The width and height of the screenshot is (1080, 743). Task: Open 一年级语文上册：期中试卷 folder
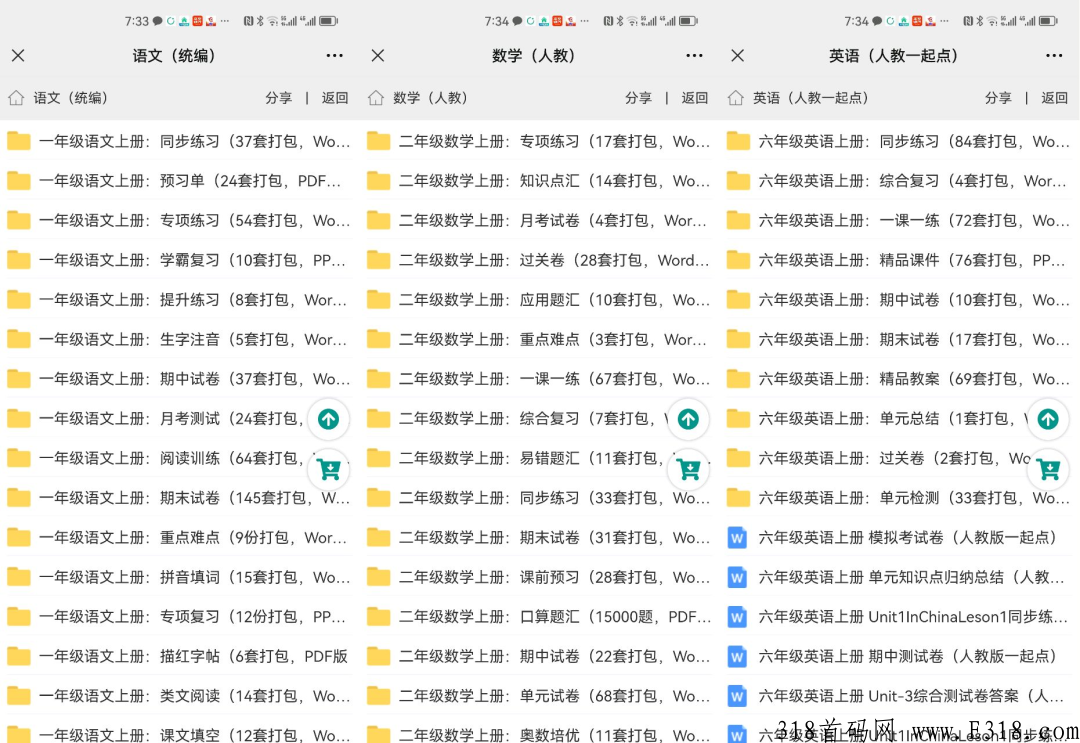coord(180,379)
